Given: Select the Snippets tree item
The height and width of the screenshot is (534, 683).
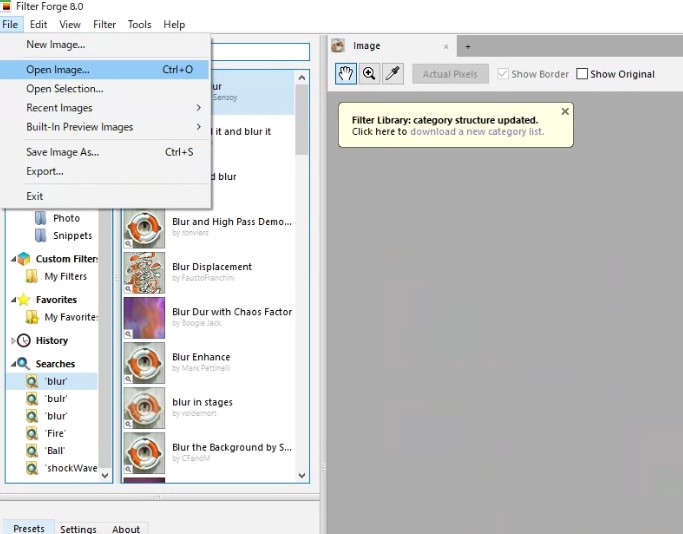Looking at the screenshot, I should coord(73,236).
